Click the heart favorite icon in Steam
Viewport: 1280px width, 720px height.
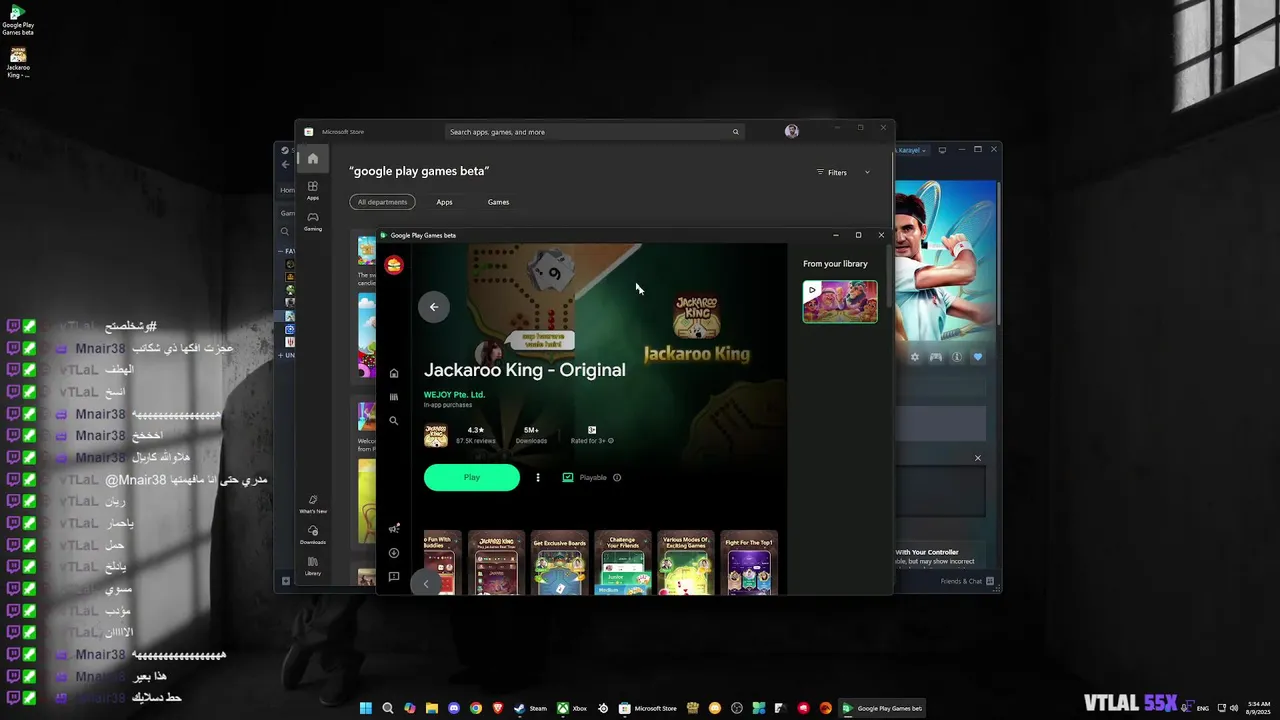click(x=978, y=357)
